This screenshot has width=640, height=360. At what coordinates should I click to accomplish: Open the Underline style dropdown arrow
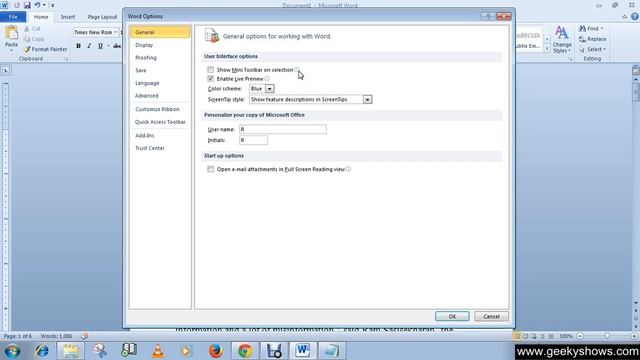(x=108, y=46)
